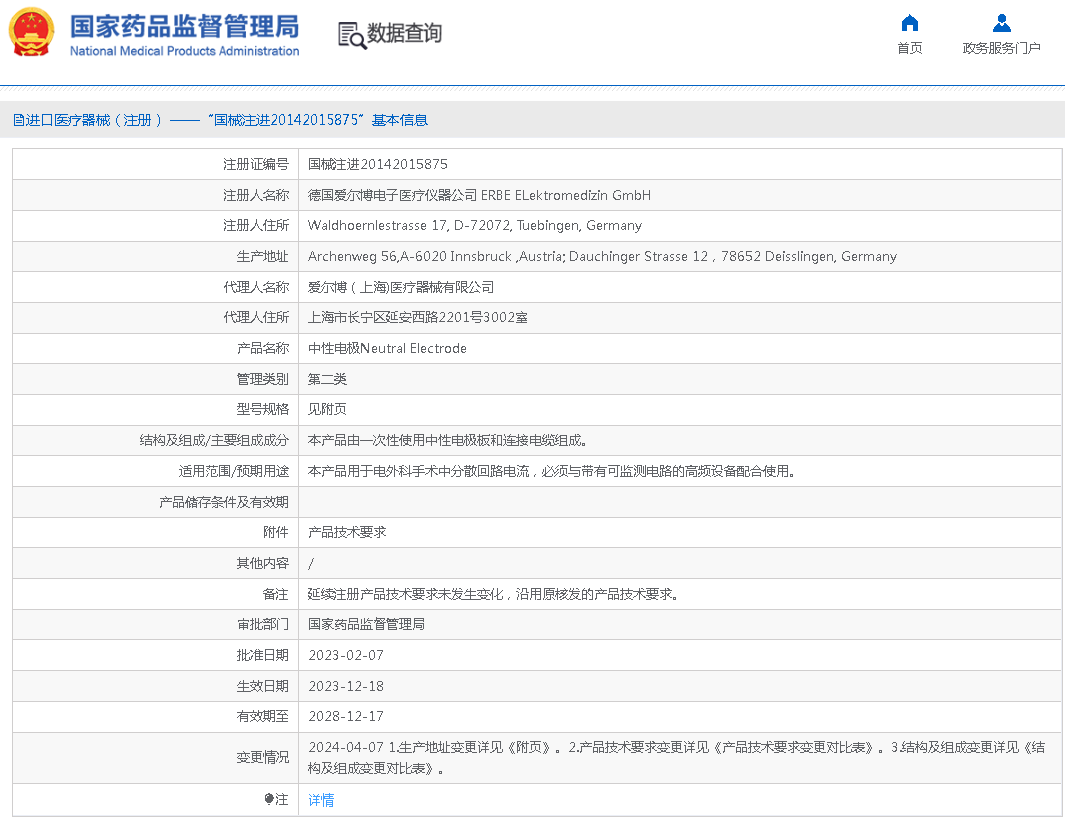
Task: Click the 产品储存条件及有效期 label
Action: pos(224,503)
